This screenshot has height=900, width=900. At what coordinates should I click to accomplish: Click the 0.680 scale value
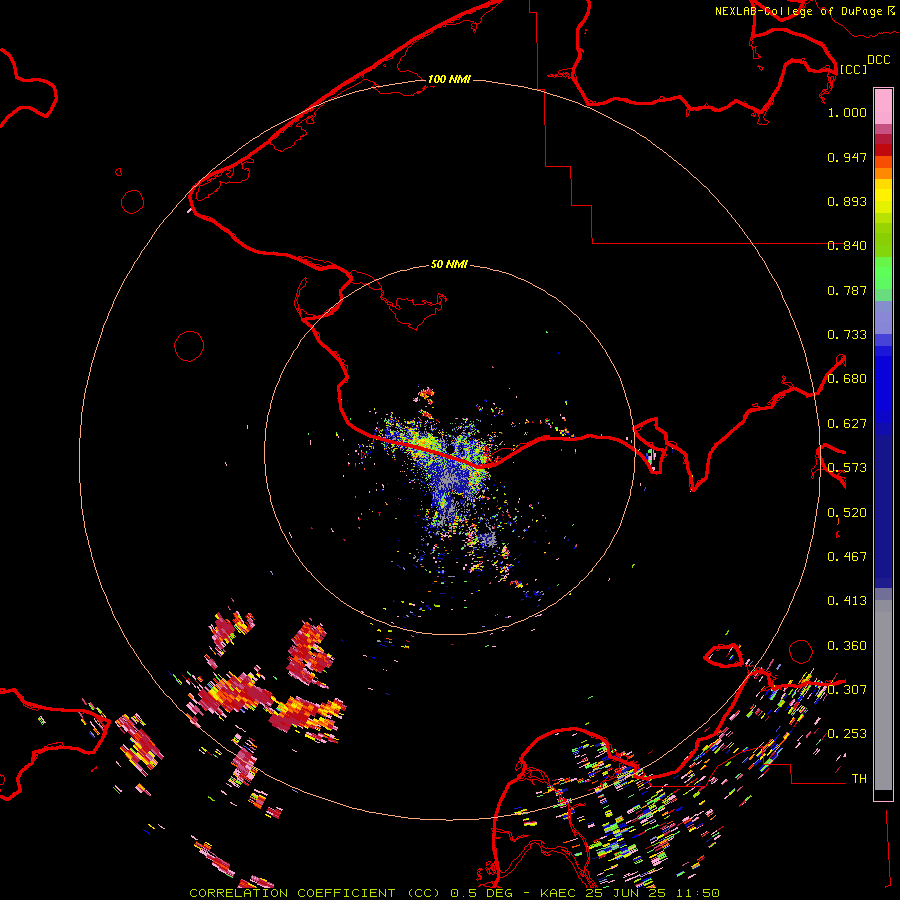pos(847,379)
